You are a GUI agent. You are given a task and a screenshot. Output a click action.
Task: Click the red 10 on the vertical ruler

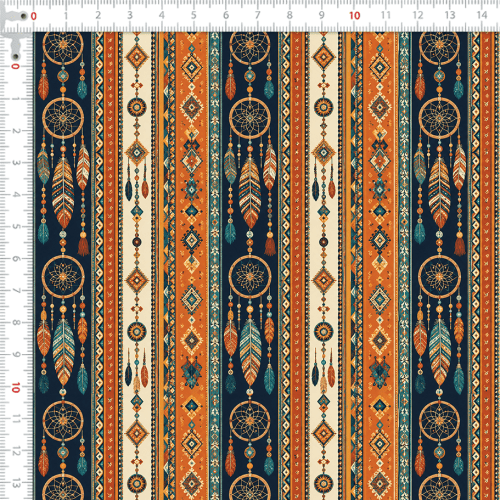pyautogui.click(x=16, y=388)
